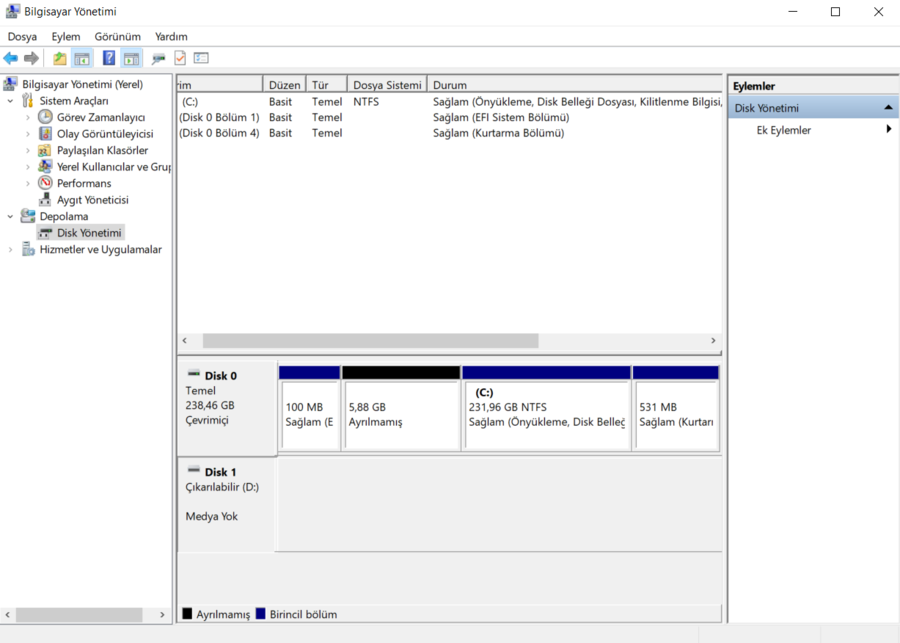
Task: Click the console tree horizontal scrollbar thumb
Action: pos(79,615)
